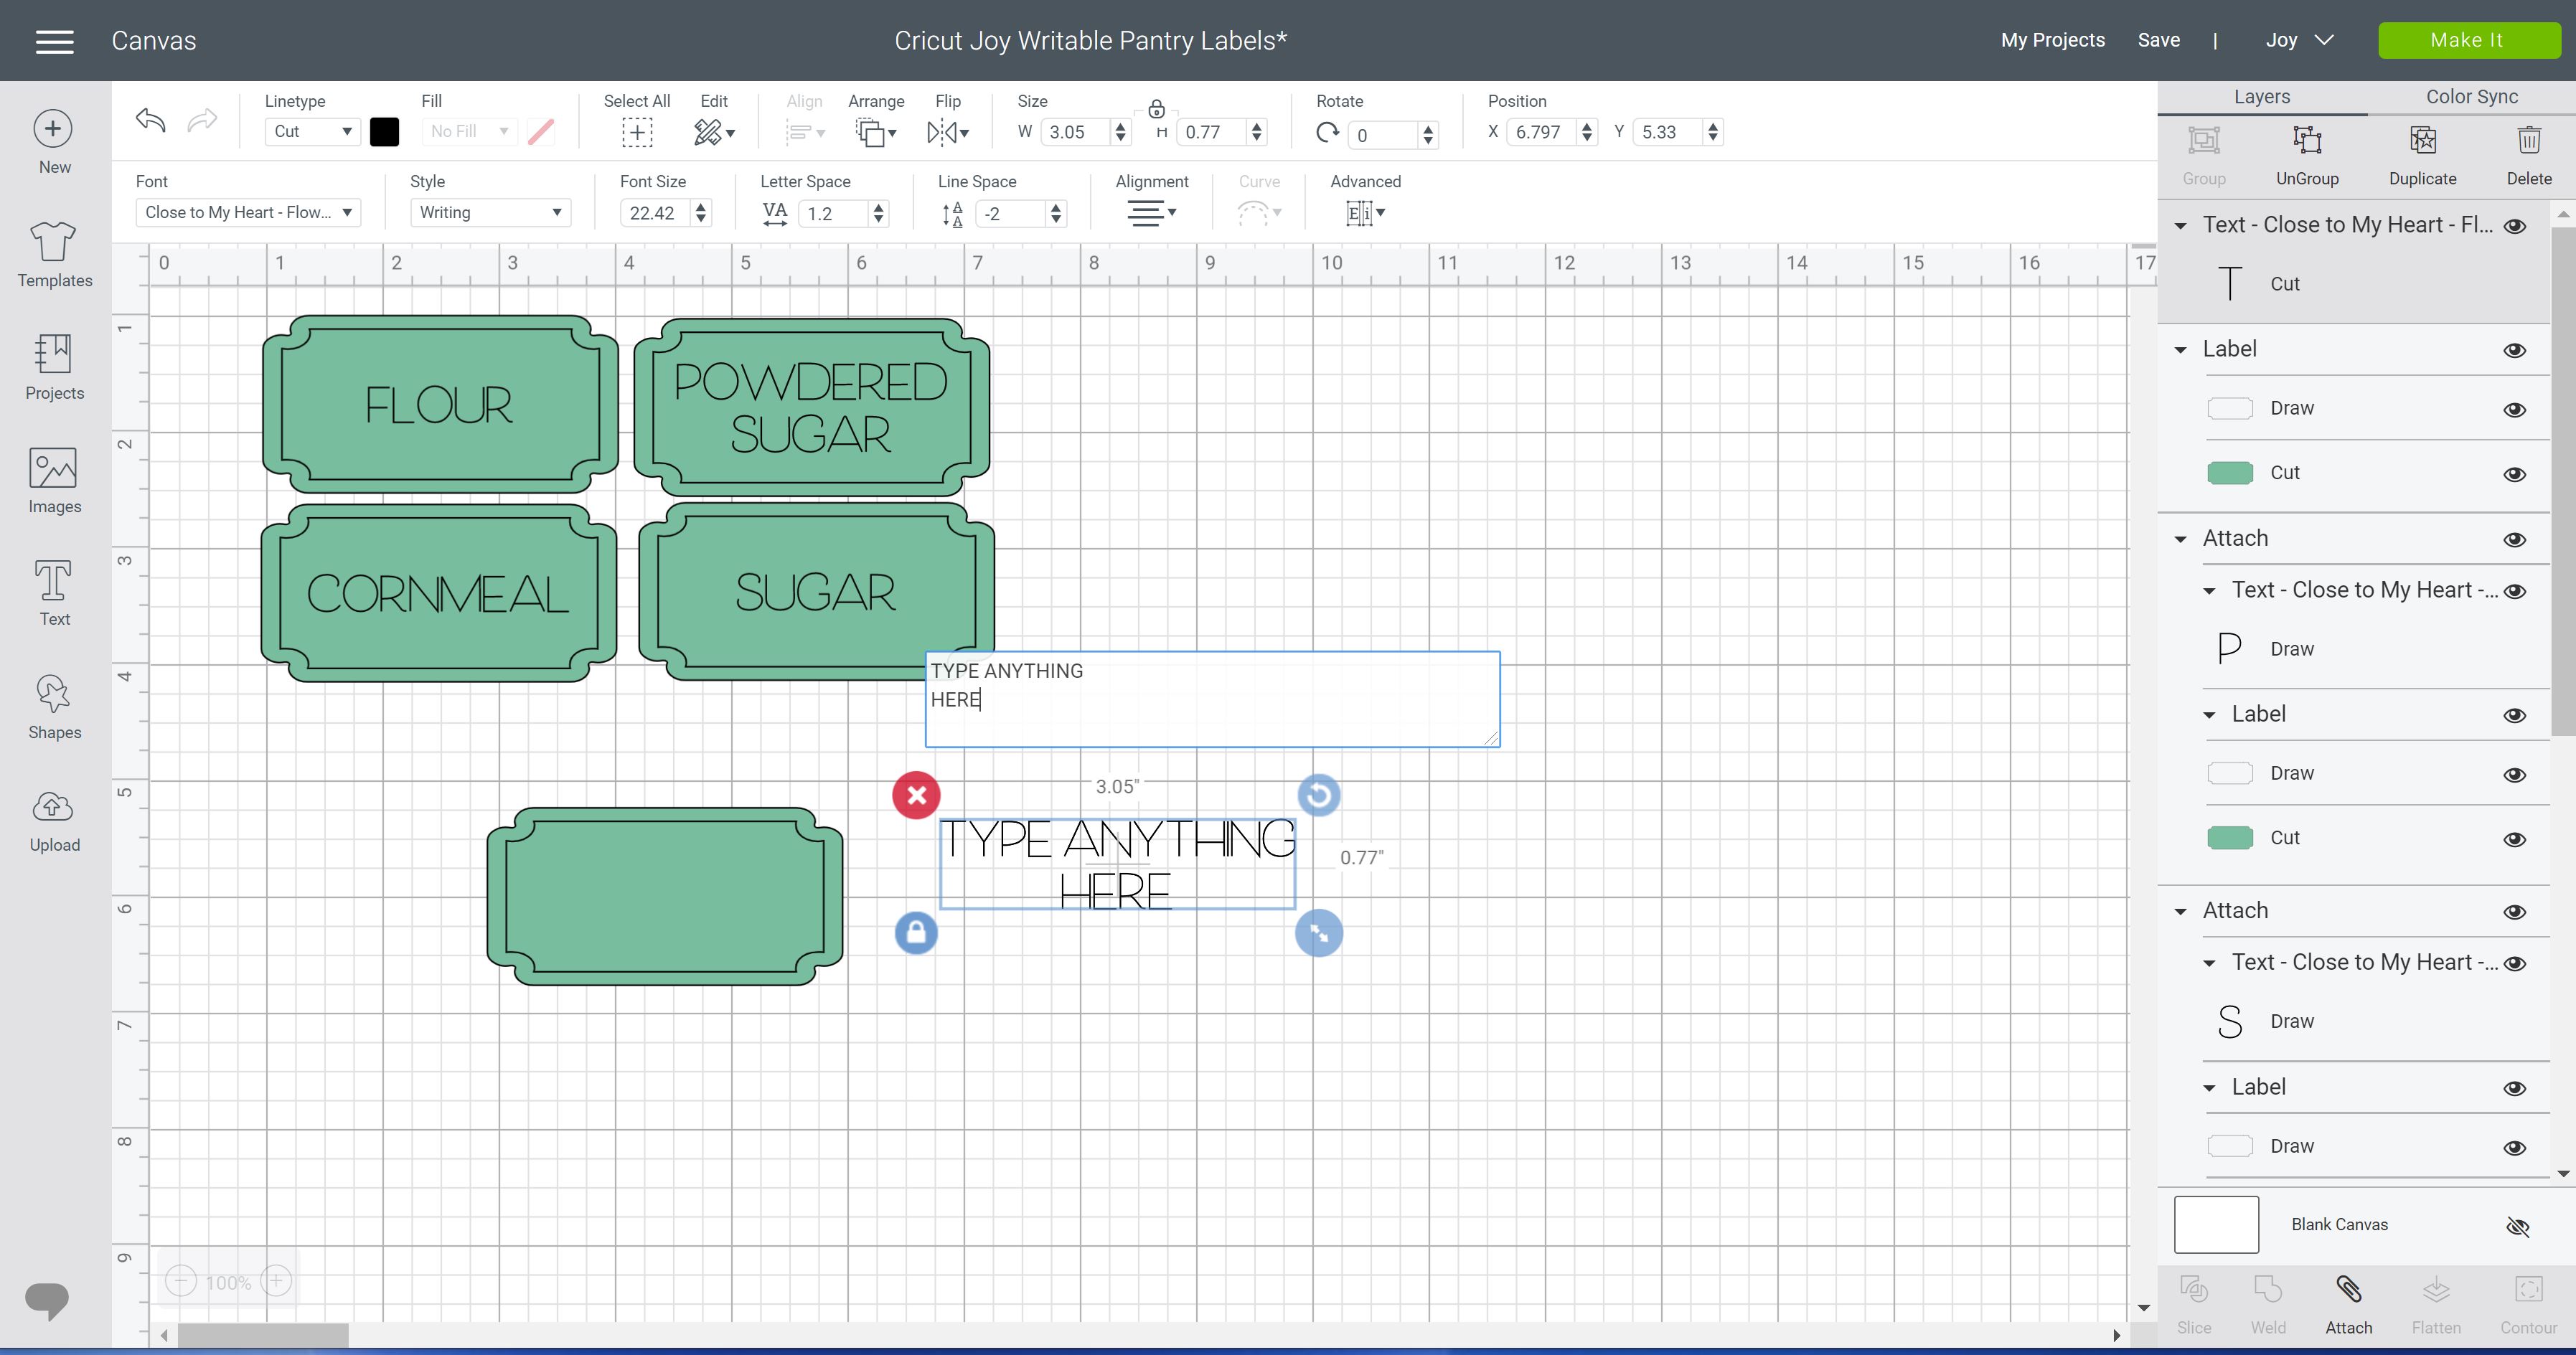Click the green Make It button
This screenshot has height=1355, width=2576.
pos(2466,40)
